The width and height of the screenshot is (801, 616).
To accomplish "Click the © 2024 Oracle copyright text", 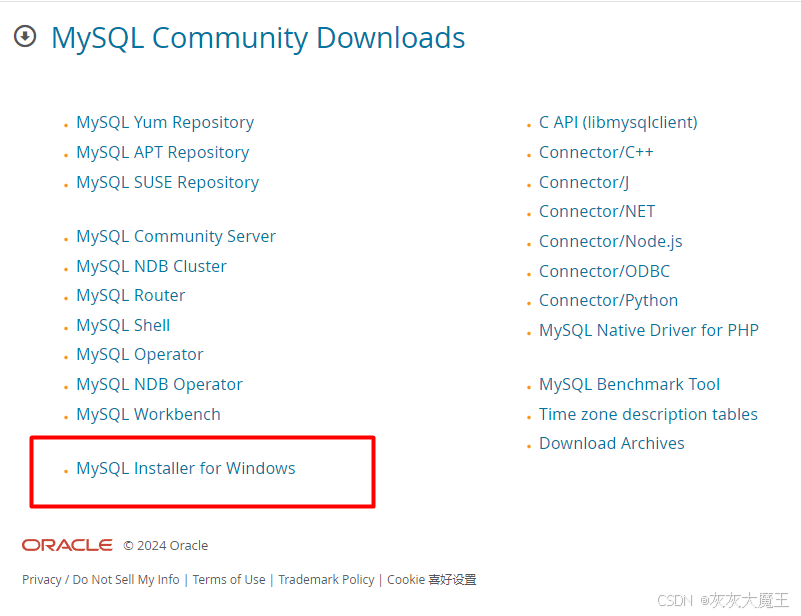I will click(x=166, y=546).
